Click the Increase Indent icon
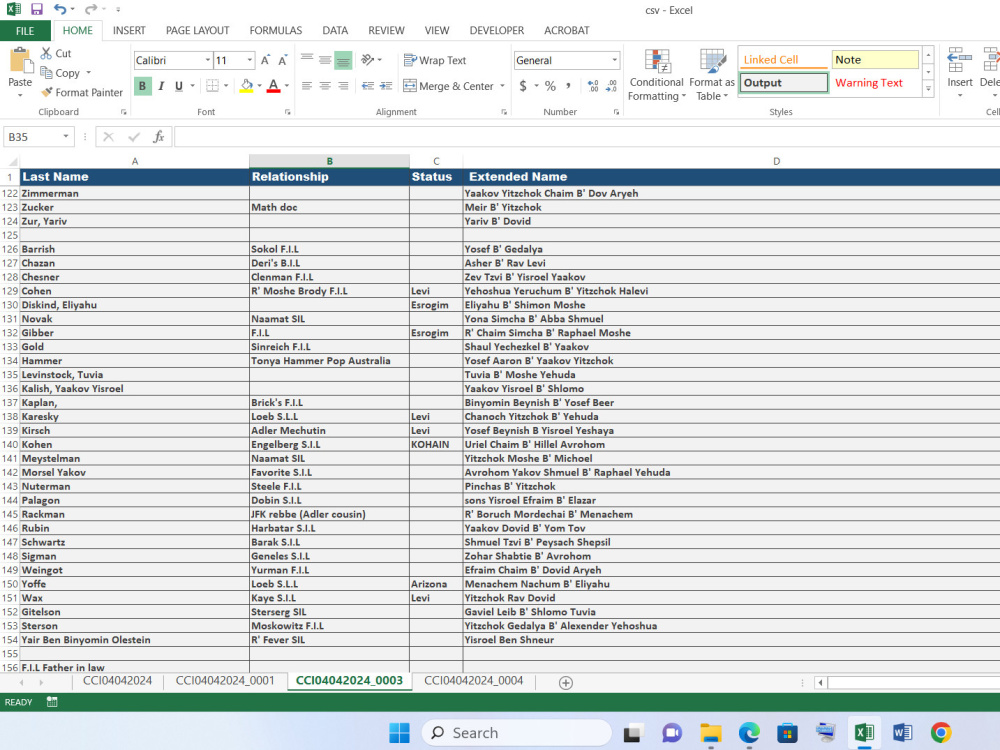 pyautogui.click(x=386, y=85)
